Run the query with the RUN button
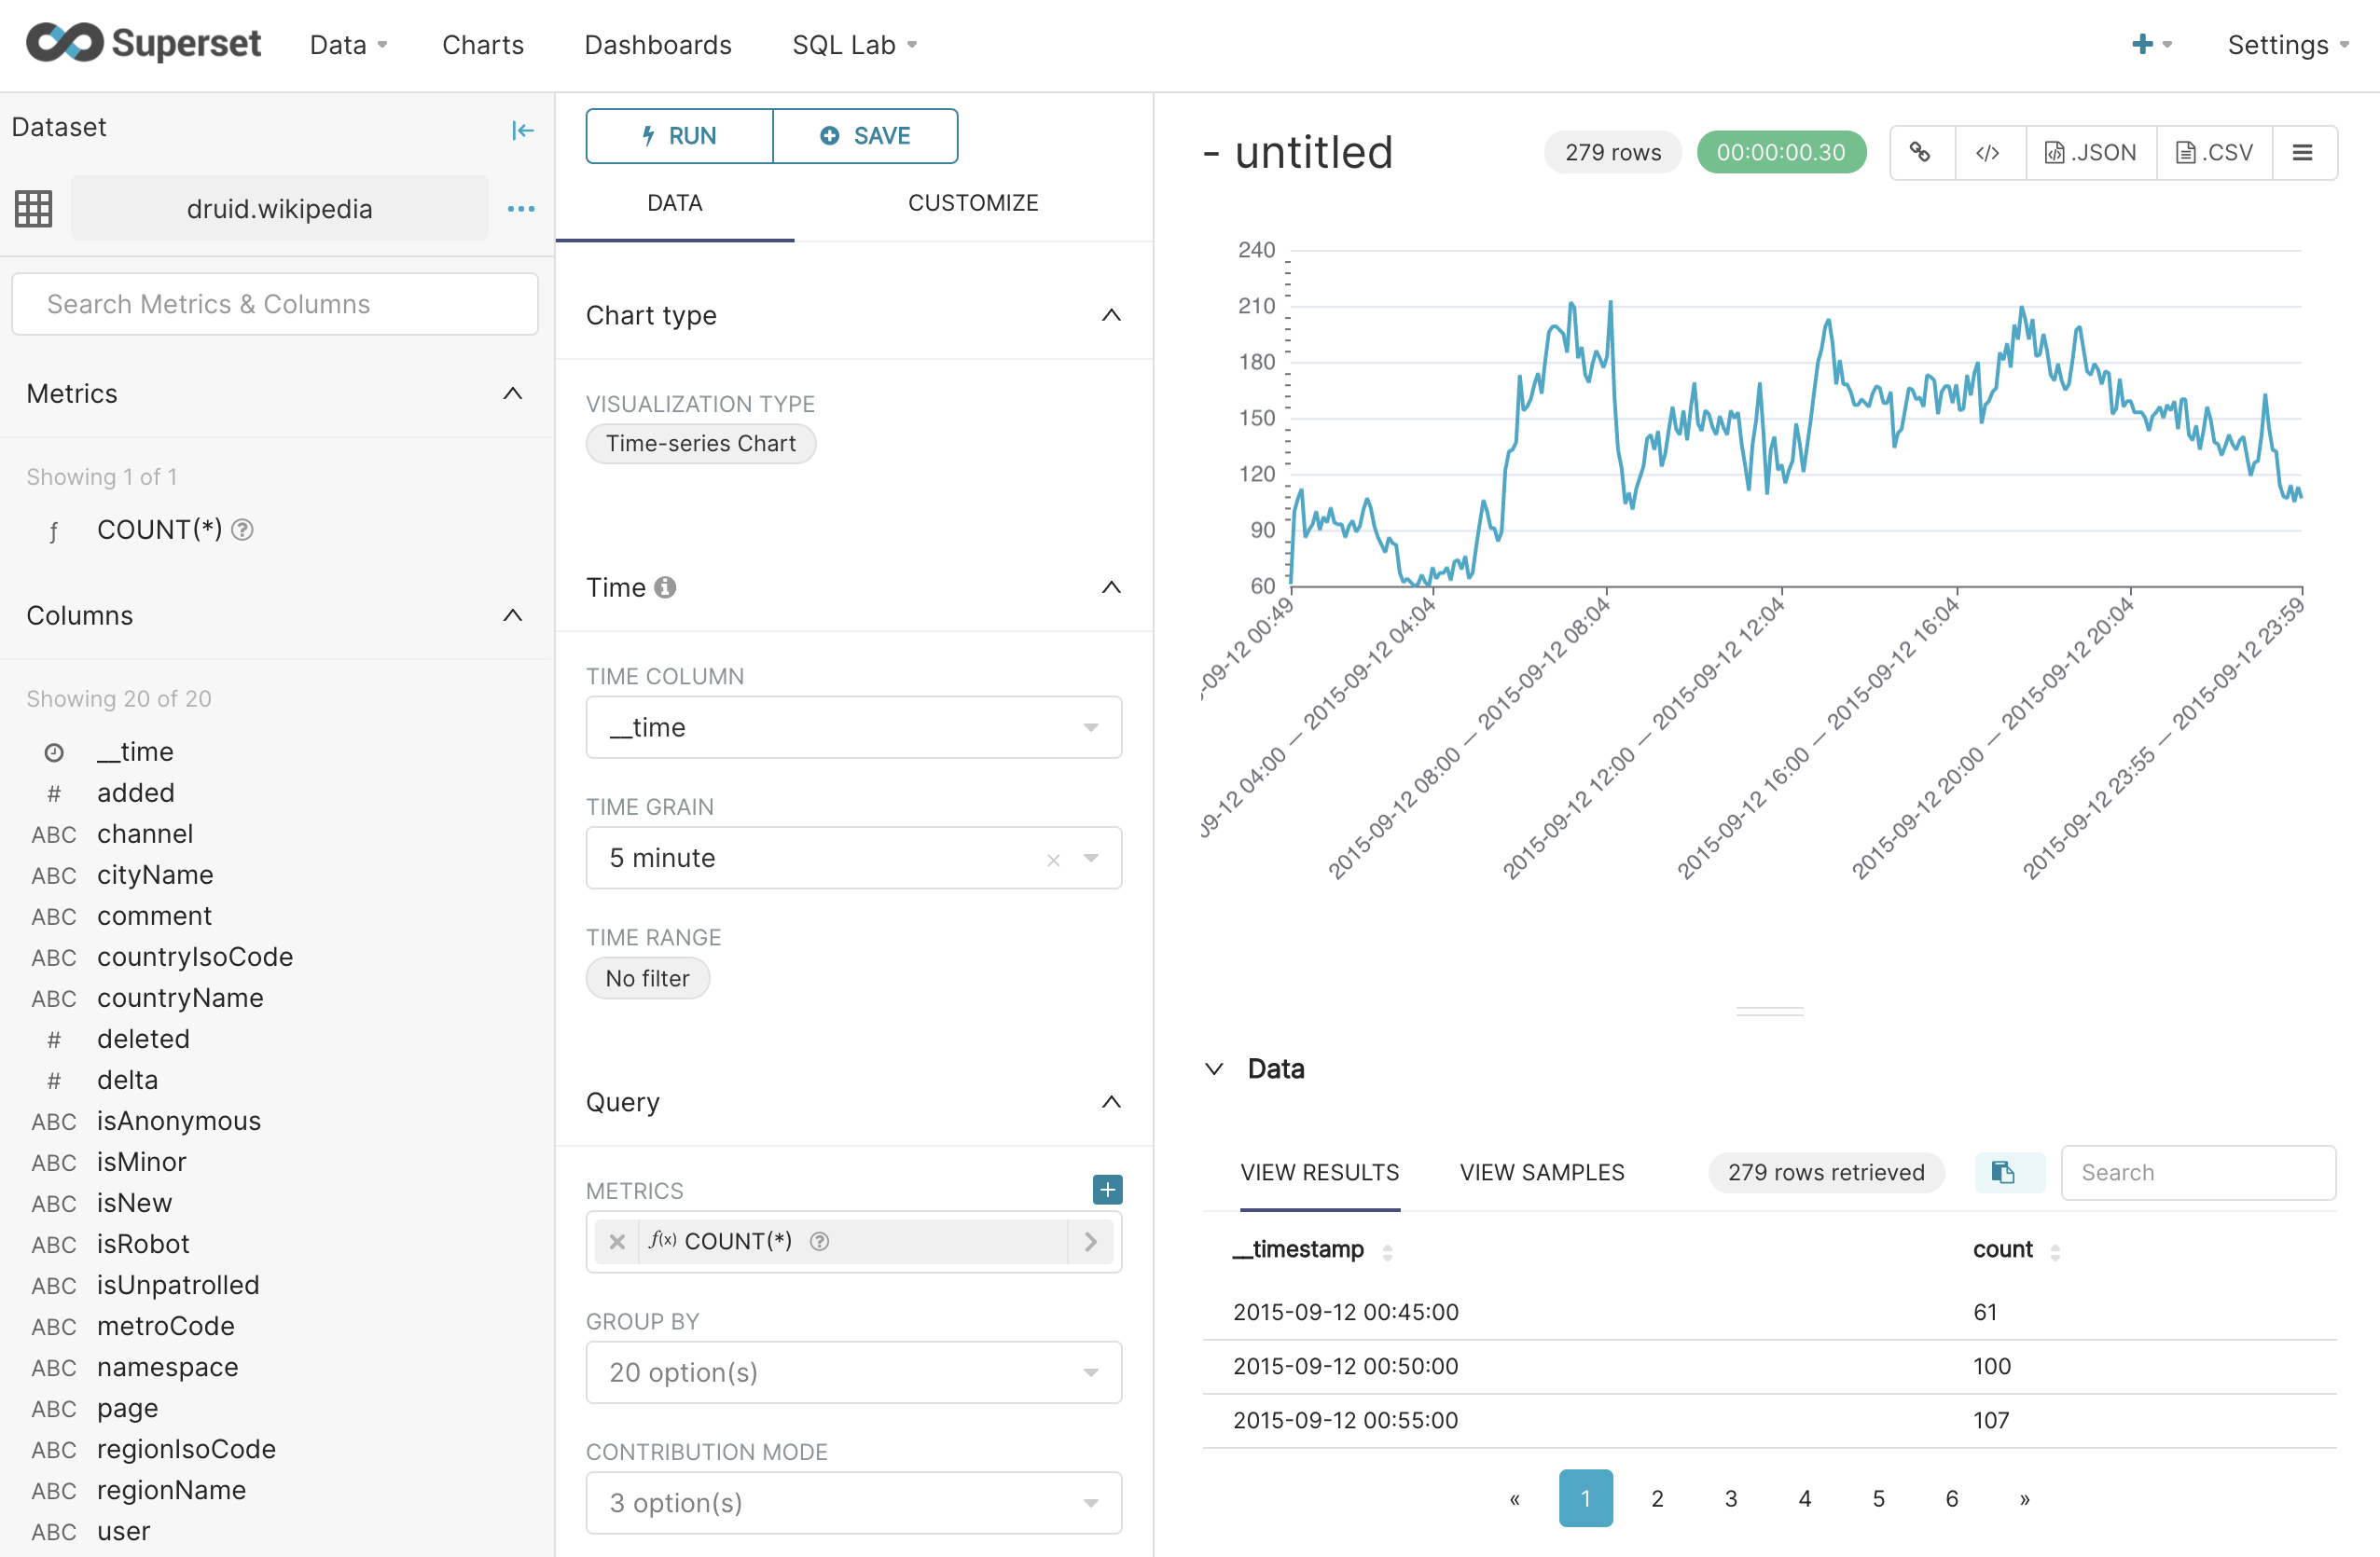2380x1557 pixels. (678, 135)
